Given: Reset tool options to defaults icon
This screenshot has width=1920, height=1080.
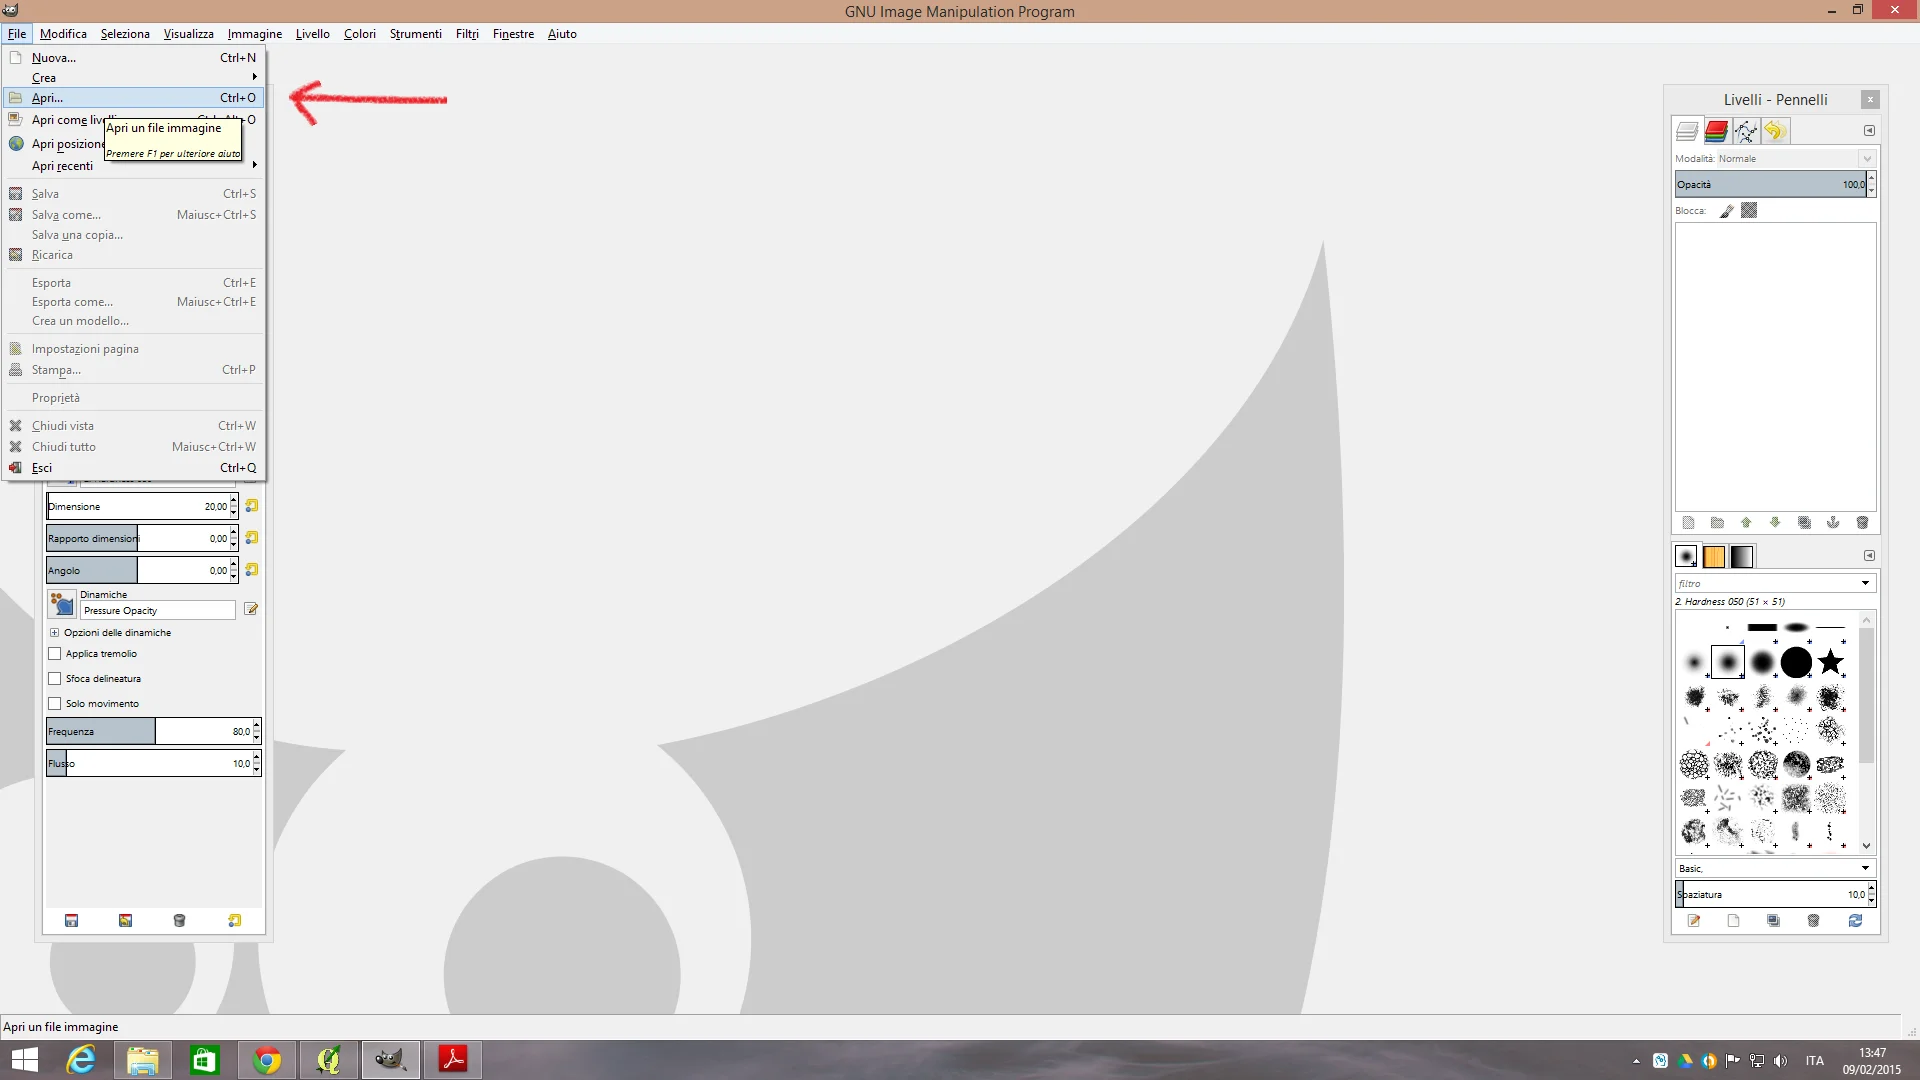Looking at the screenshot, I should (x=234, y=921).
